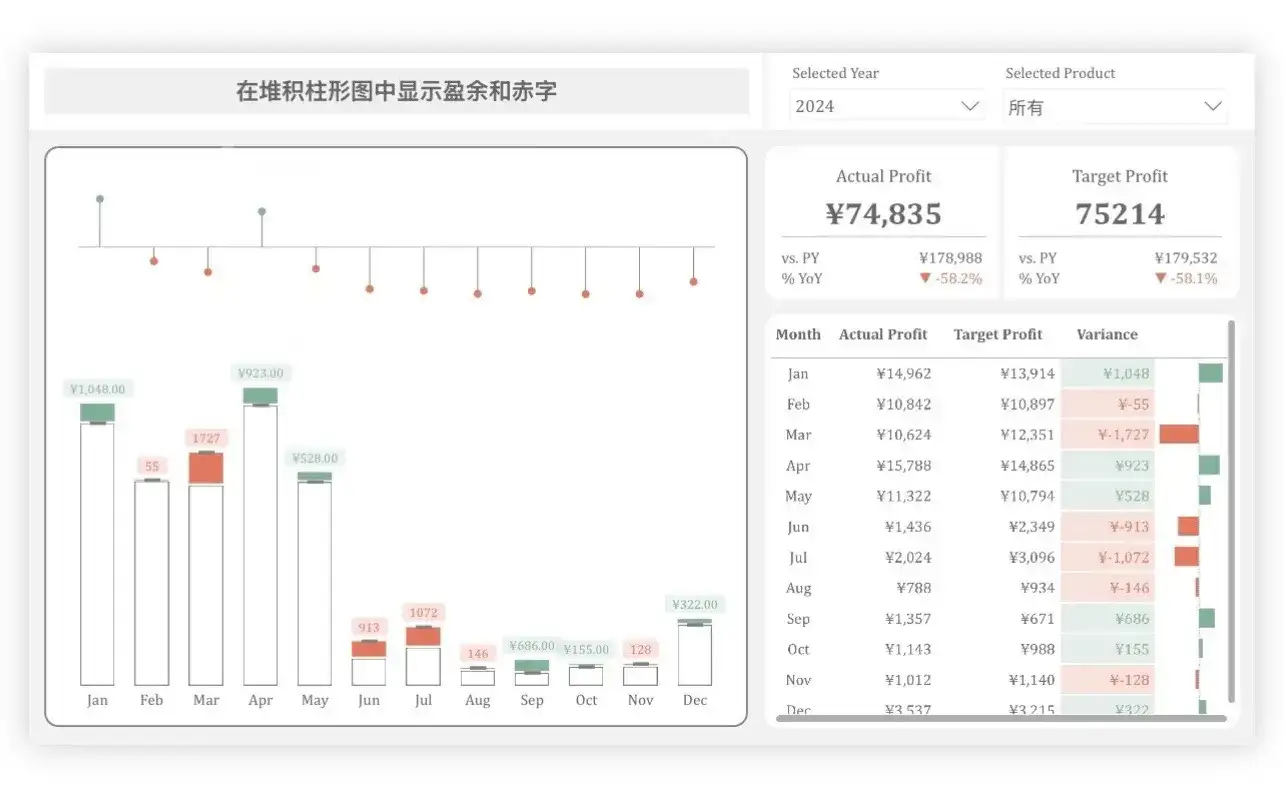This screenshot has height=786, width=1284.
Task: Open the Selected Year dropdown
Action: tap(886, 105)
